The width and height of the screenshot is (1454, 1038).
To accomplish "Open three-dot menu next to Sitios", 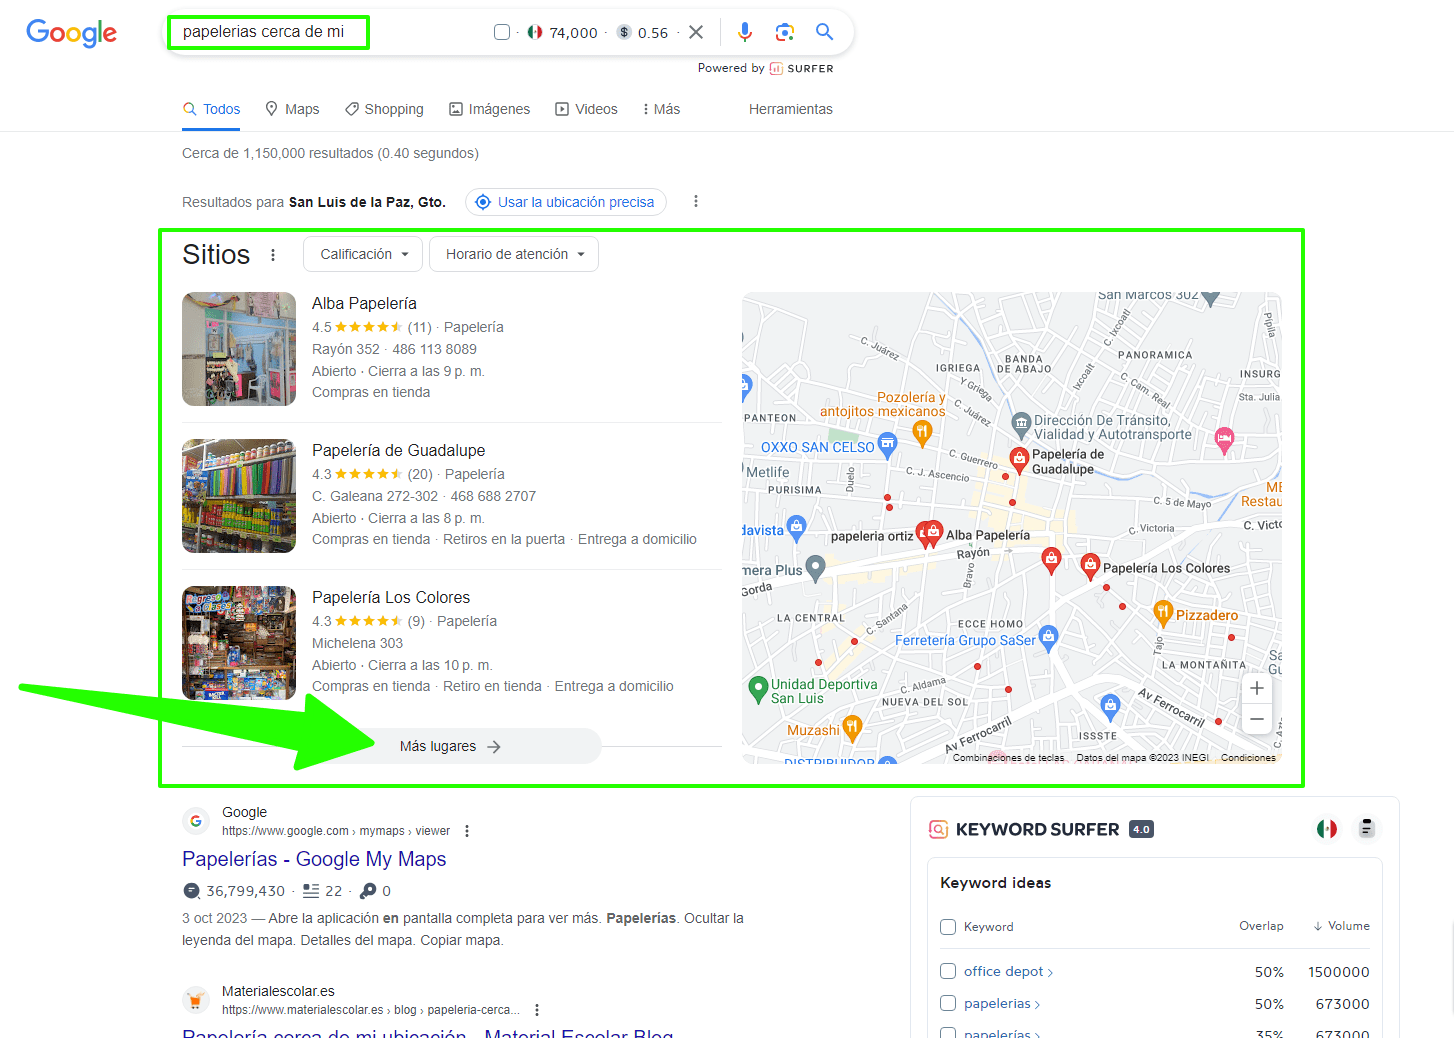I will pos(273,255).
